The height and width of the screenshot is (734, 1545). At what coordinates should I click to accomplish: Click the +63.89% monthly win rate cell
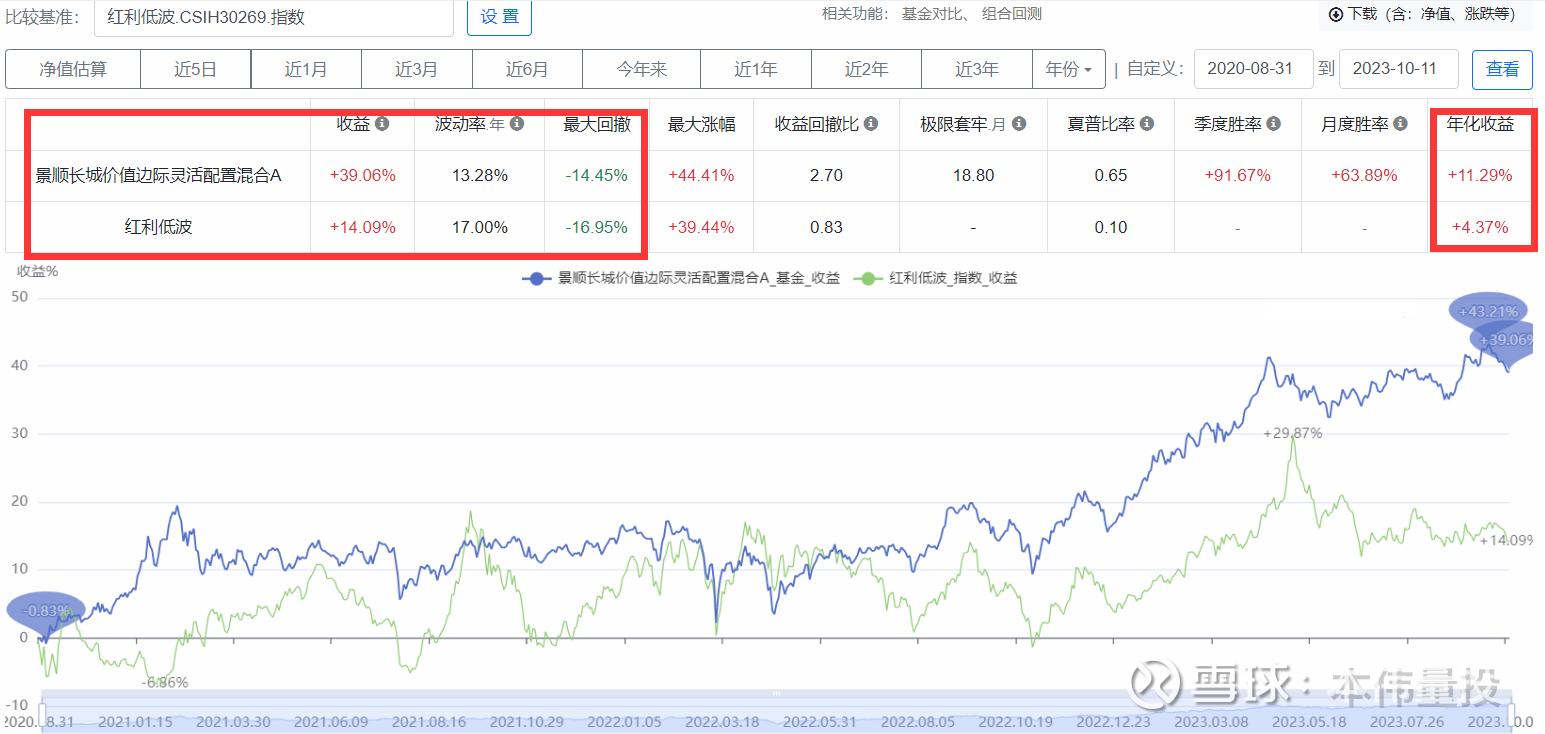[x=1365, y=176]
